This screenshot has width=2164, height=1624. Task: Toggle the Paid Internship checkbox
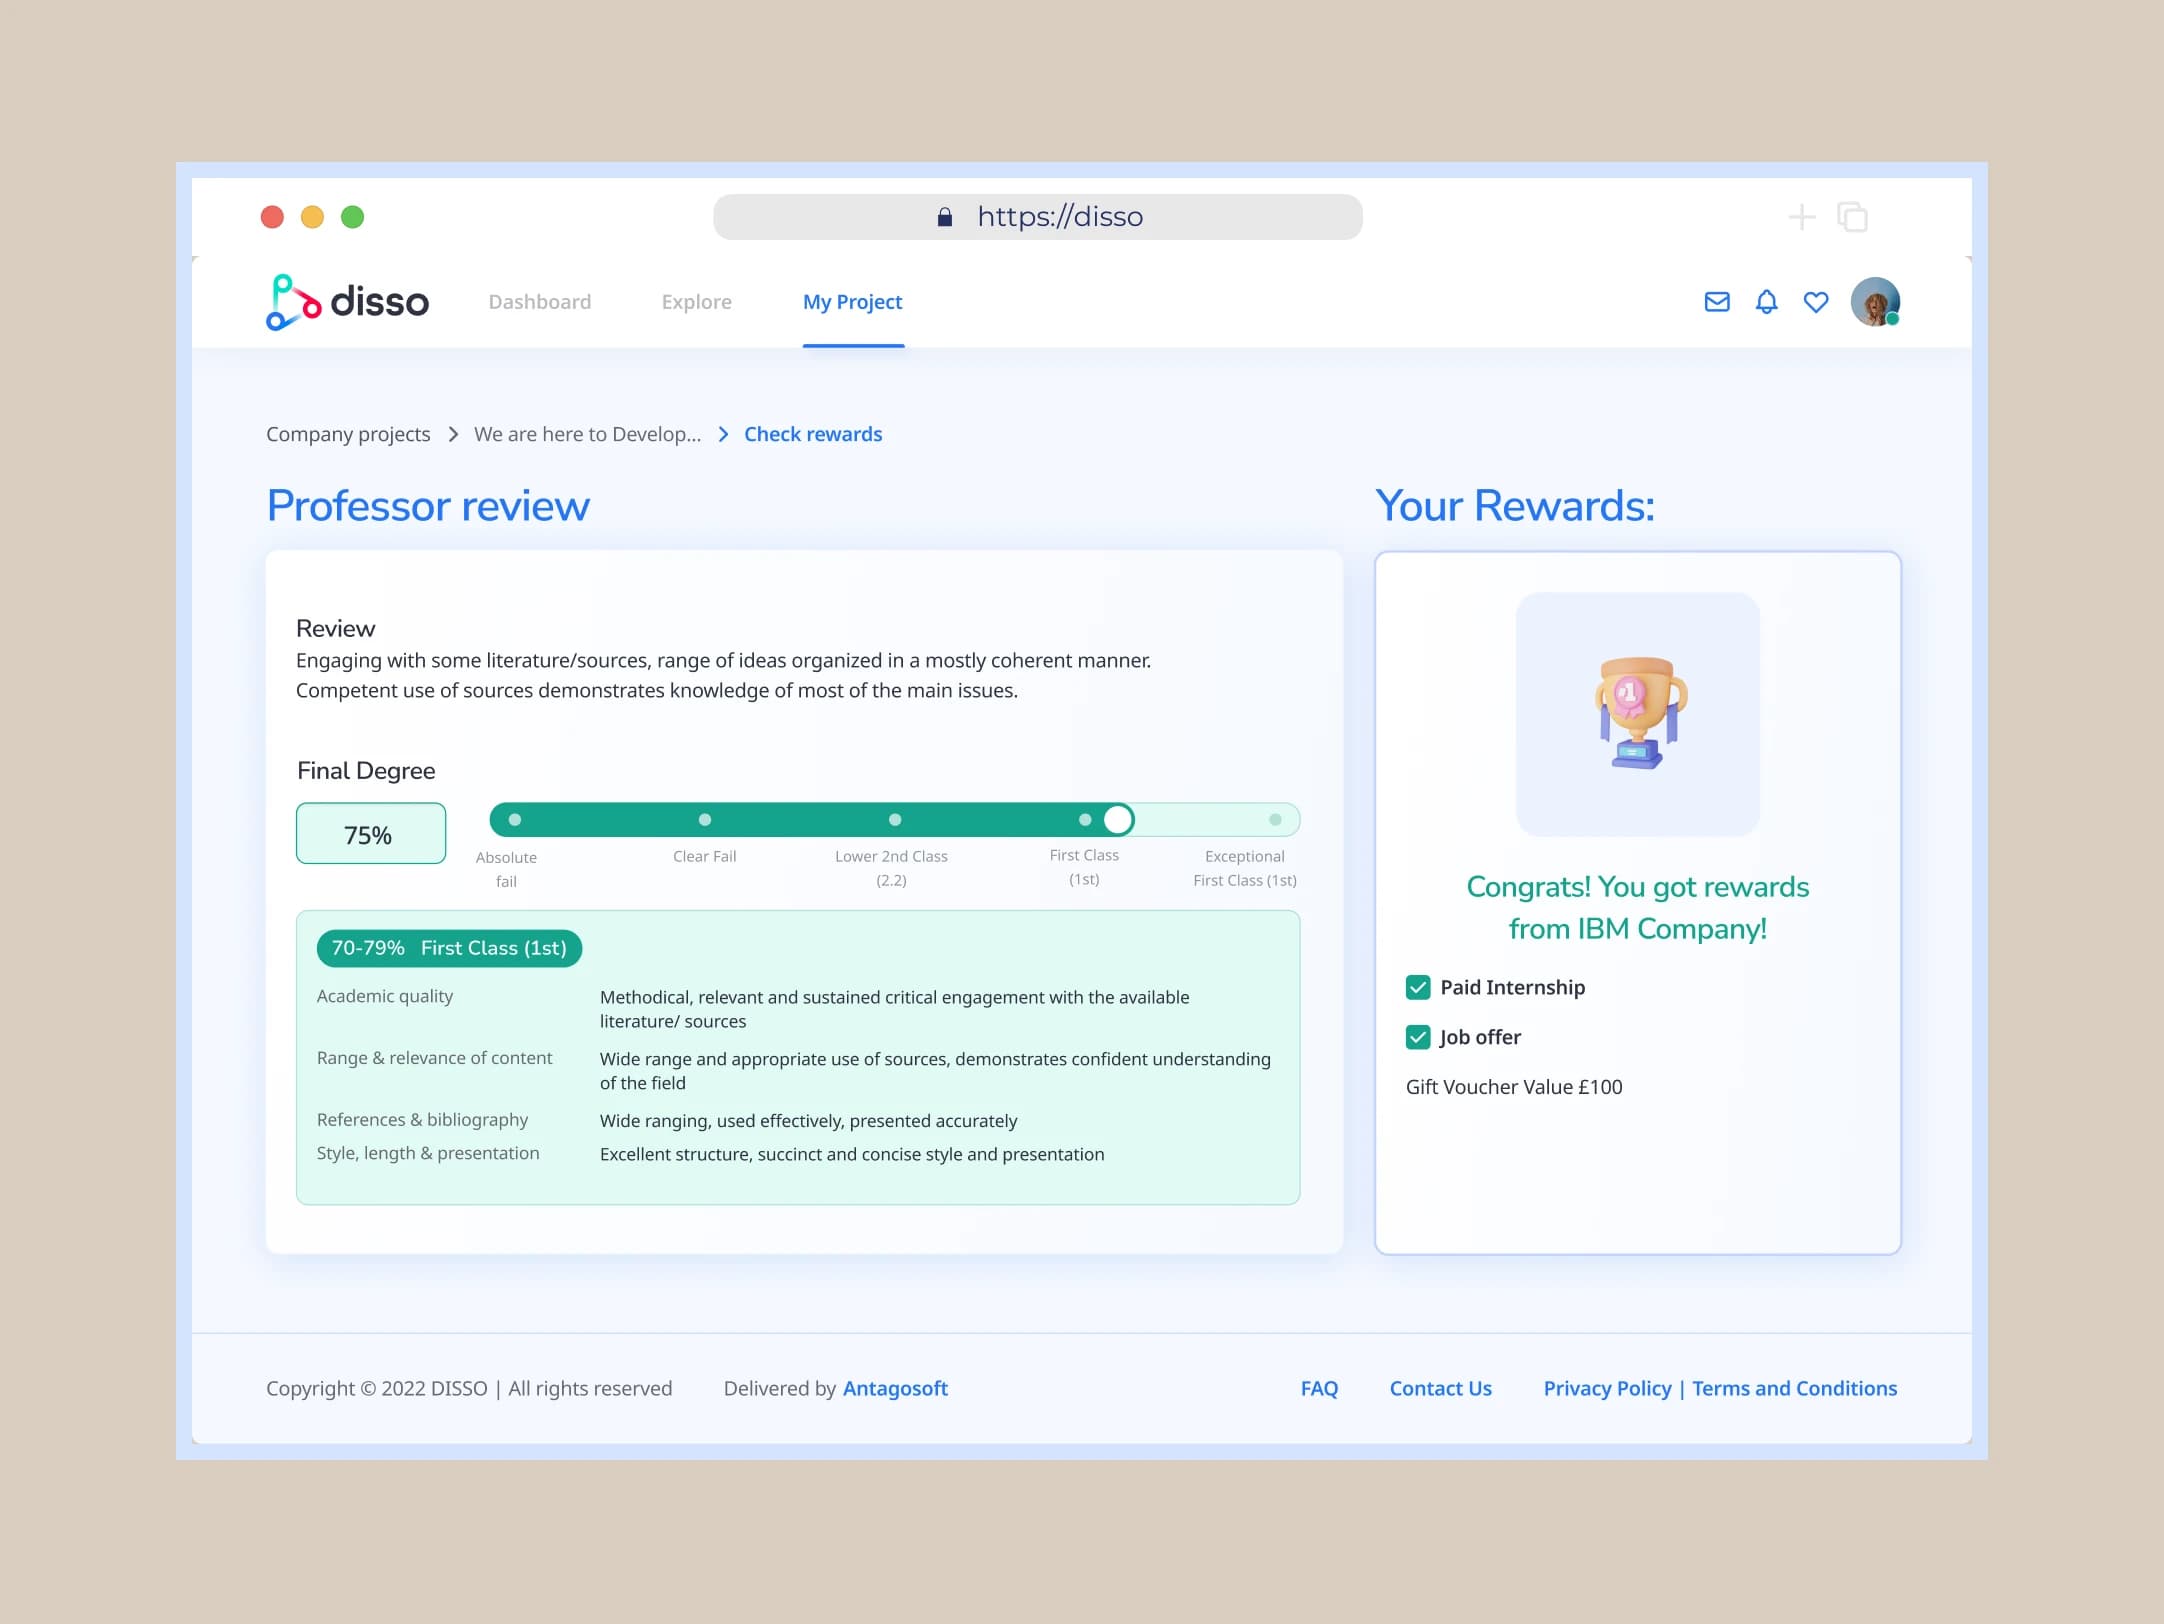[1418, 988]
